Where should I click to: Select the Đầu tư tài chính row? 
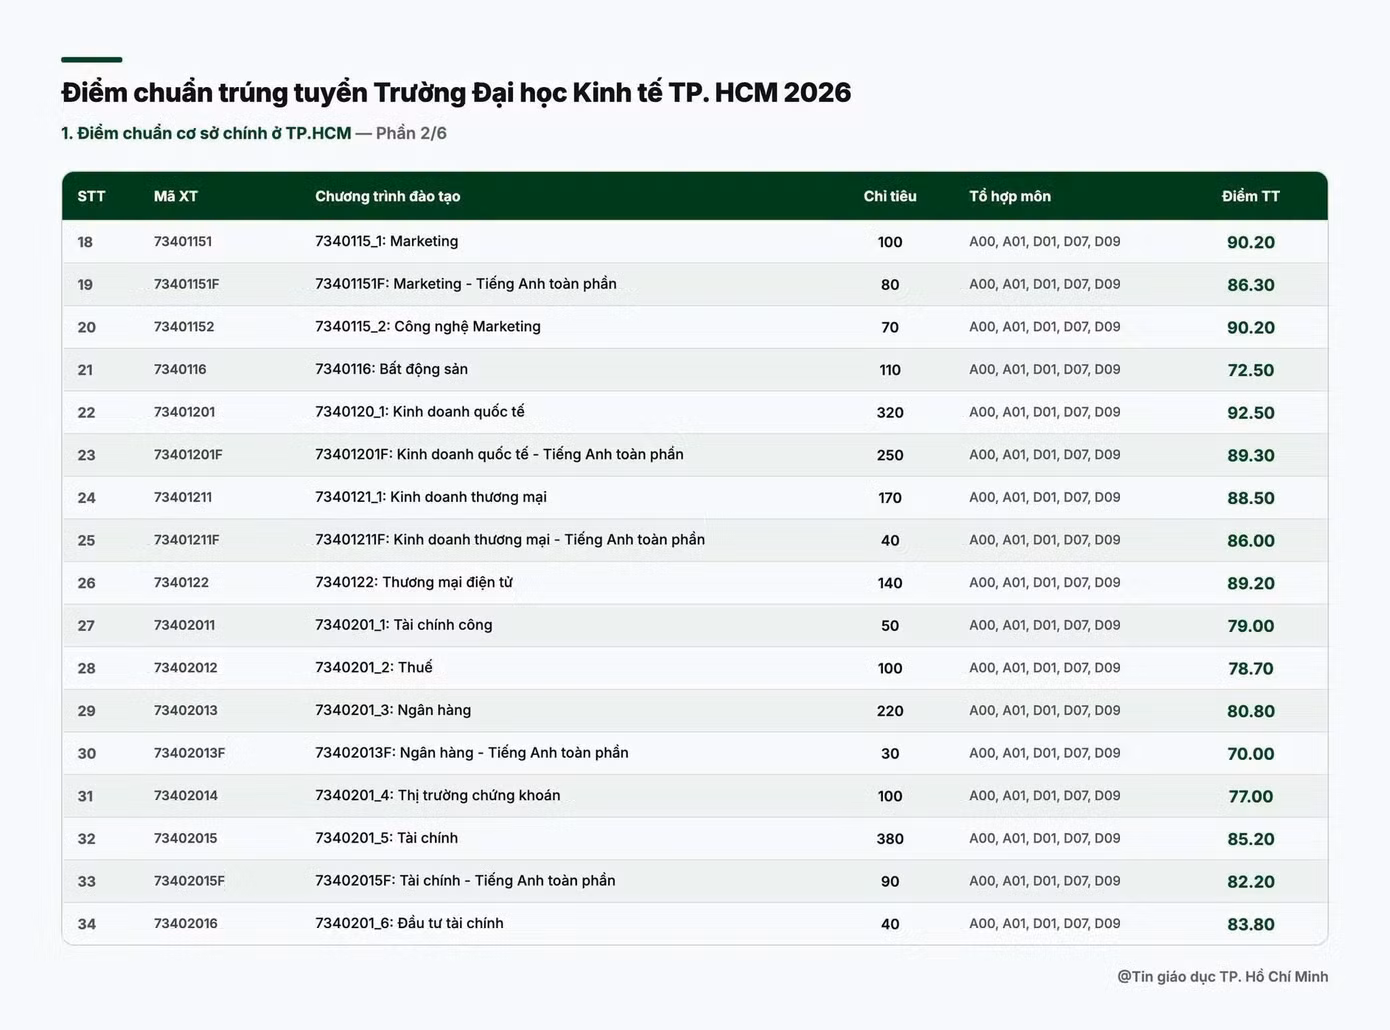click(x=695, y=924)
